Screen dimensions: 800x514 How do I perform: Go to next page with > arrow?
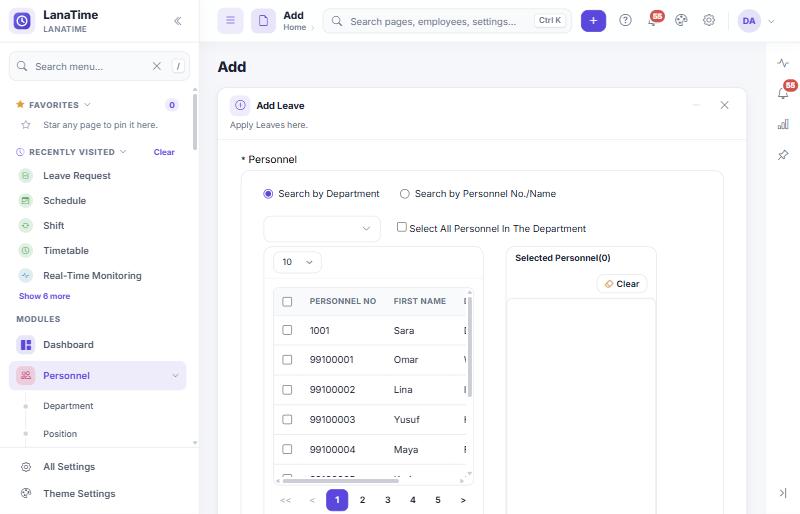463,500
